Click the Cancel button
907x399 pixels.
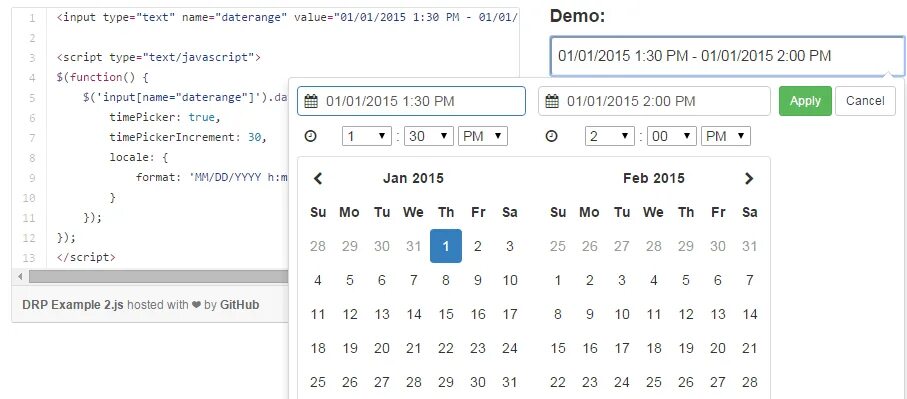(x=865, y=101)
